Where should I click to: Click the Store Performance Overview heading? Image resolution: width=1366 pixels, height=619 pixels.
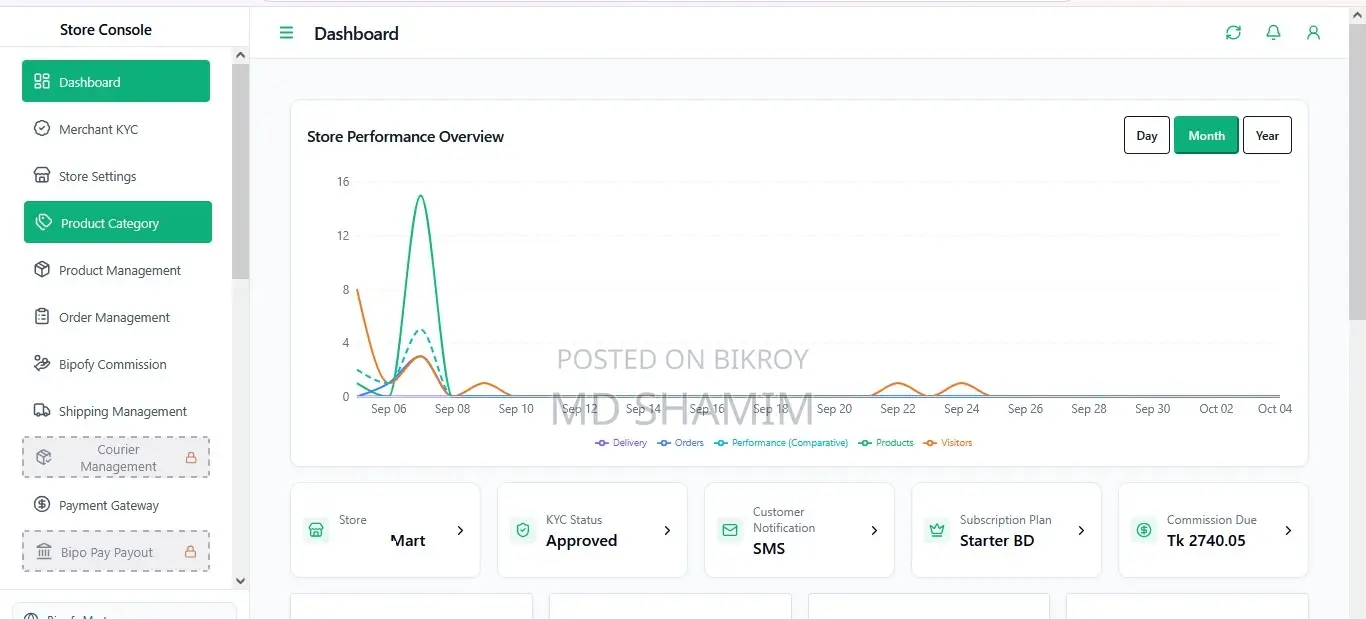405,136
